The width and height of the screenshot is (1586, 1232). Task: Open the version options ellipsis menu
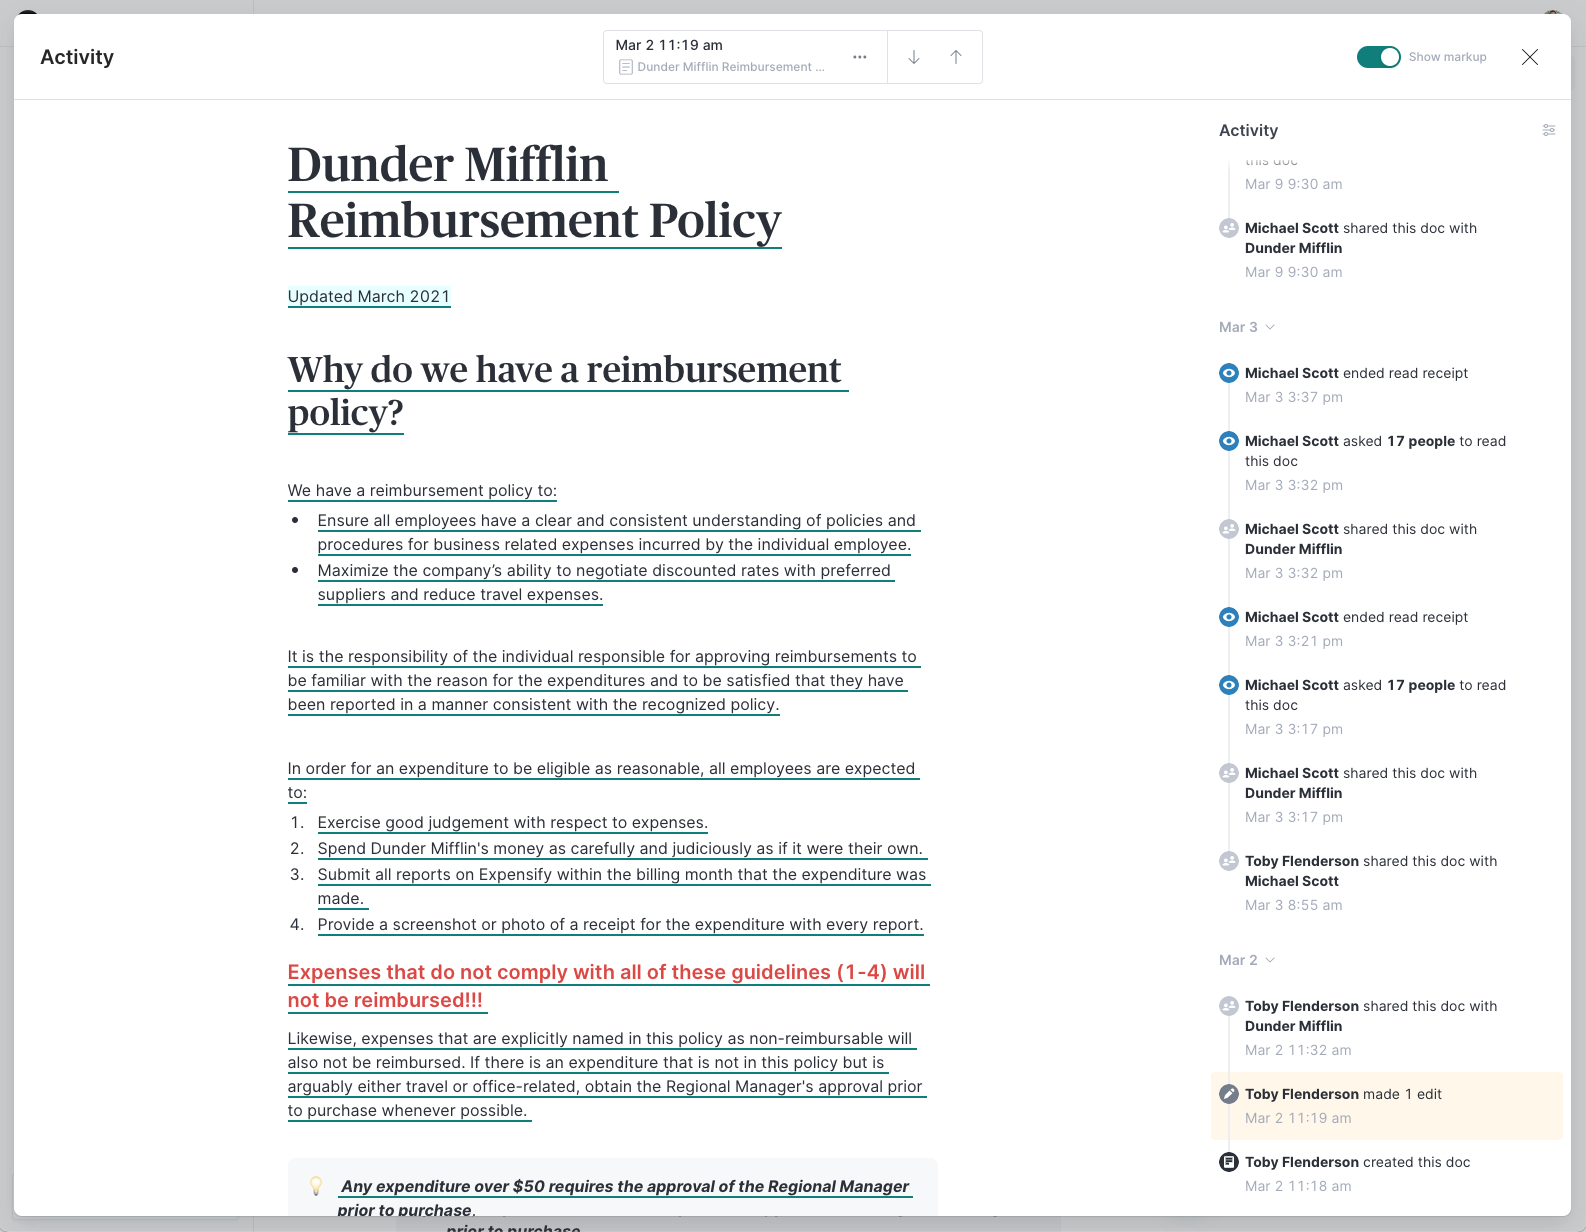coord(859,57)
